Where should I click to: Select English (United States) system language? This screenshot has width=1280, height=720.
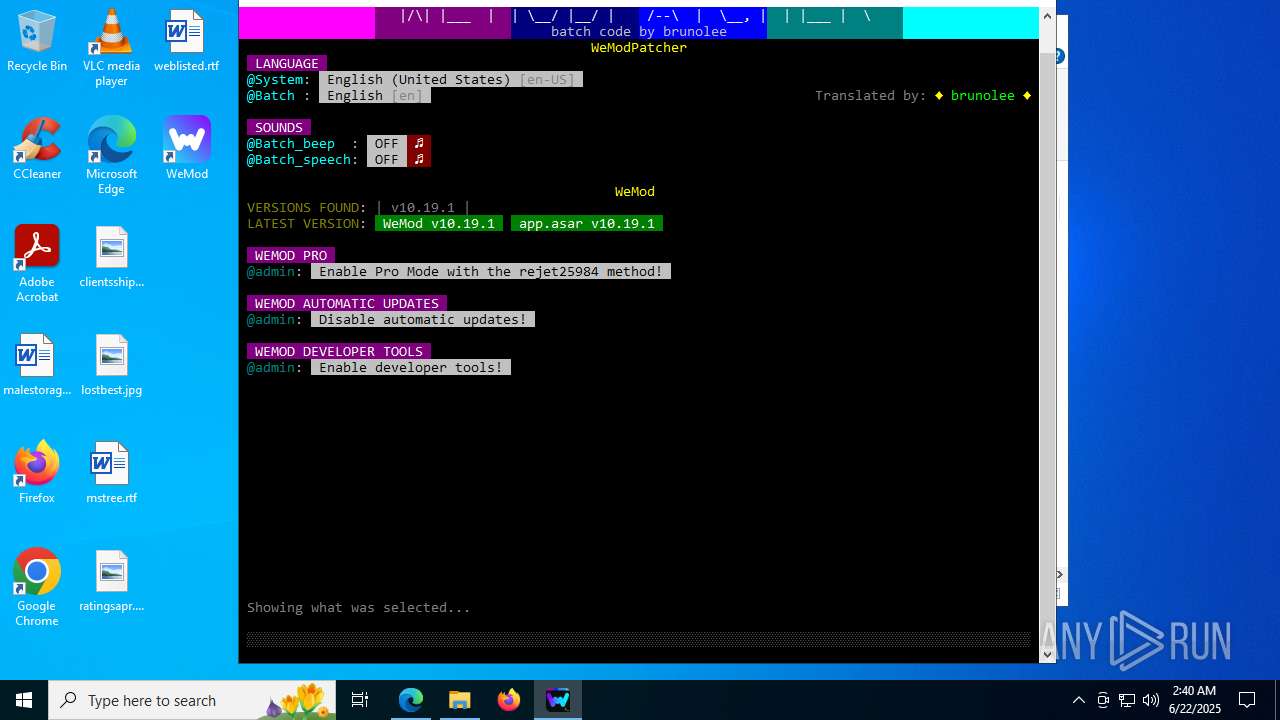click(451, 79)
